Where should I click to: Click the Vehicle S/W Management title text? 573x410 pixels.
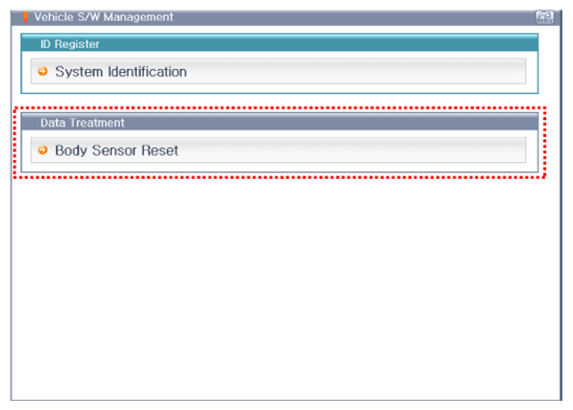[x=104, y=17]
